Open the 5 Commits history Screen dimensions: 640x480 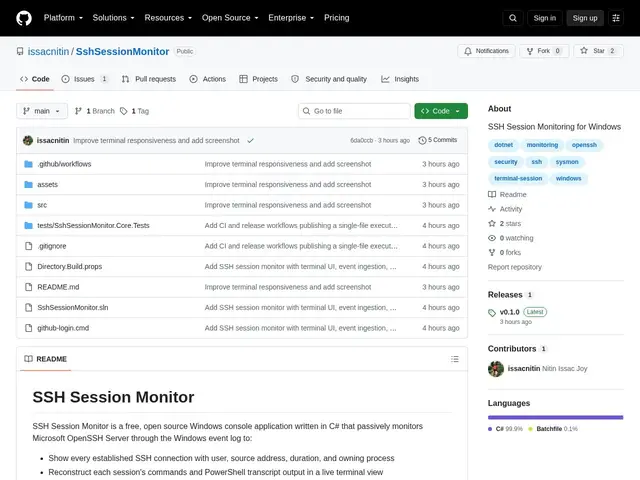[438, 140]
